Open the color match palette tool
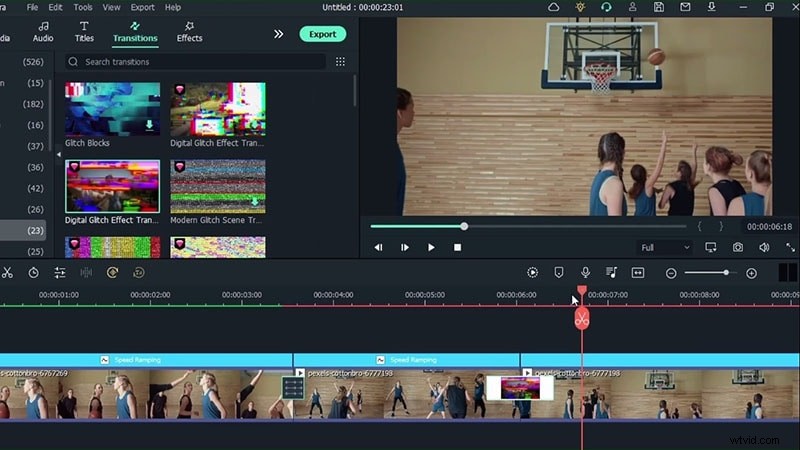Image resolution: width=800 pixels, height=450 pixels. coord(112,273)
